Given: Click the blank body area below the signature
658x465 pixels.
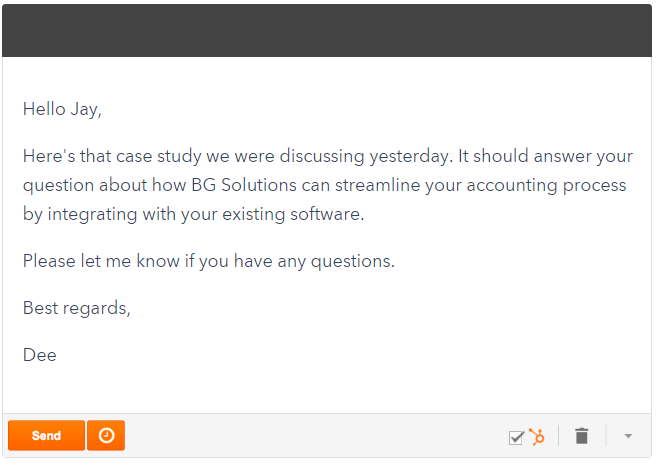Looking at the screenshot, I should [x=328, y=390].
